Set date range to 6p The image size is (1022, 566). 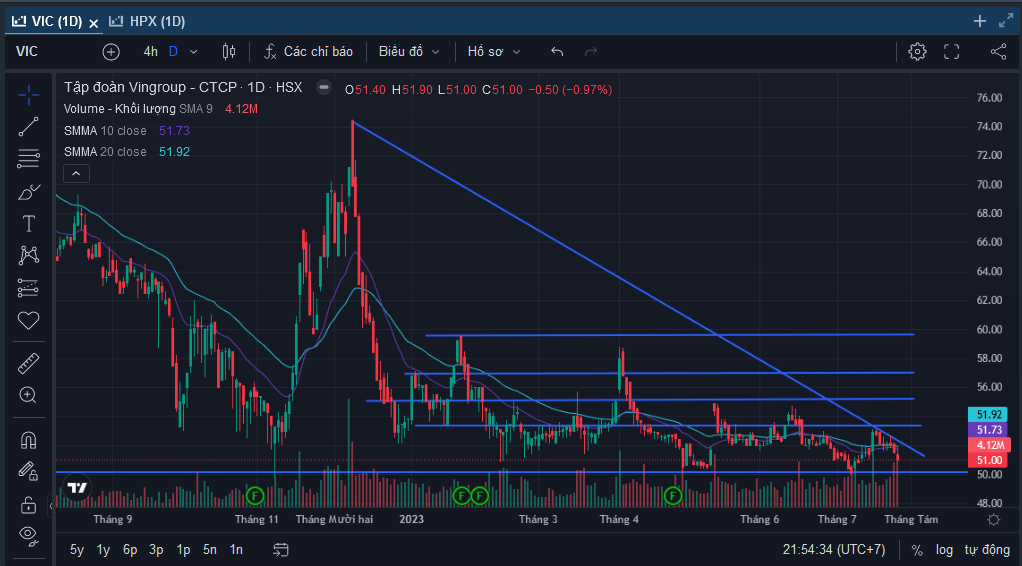130,550
